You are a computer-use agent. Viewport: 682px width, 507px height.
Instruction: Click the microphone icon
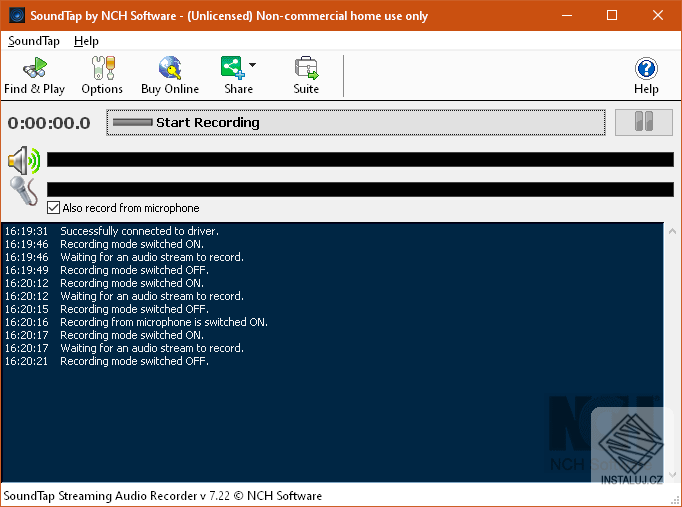[x=24, y=190]
